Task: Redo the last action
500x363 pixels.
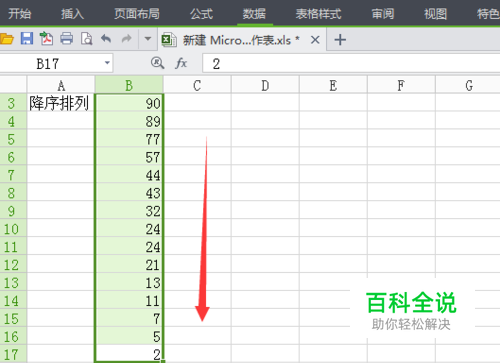Action: tap(126, 39)
